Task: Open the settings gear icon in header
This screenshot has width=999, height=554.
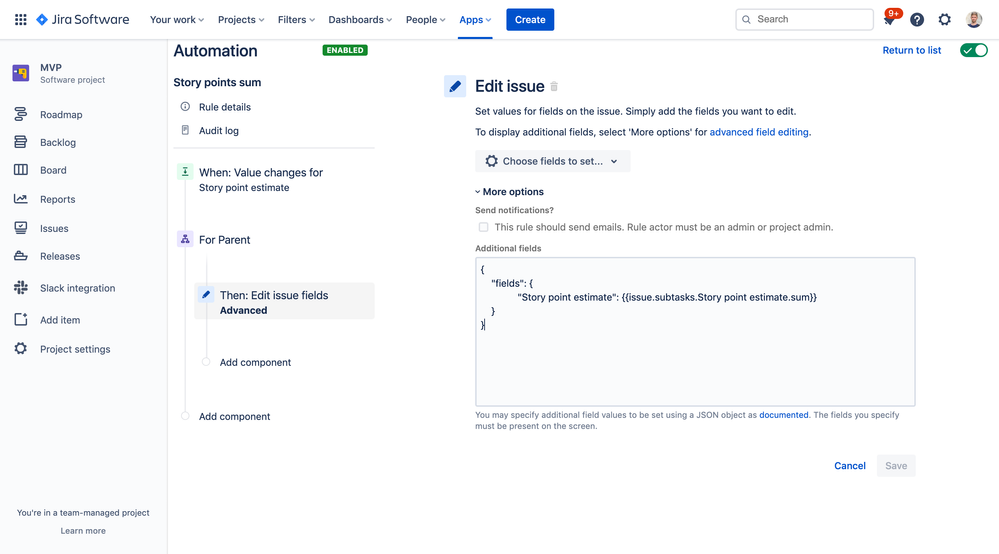Action: [x=944, y=20]
